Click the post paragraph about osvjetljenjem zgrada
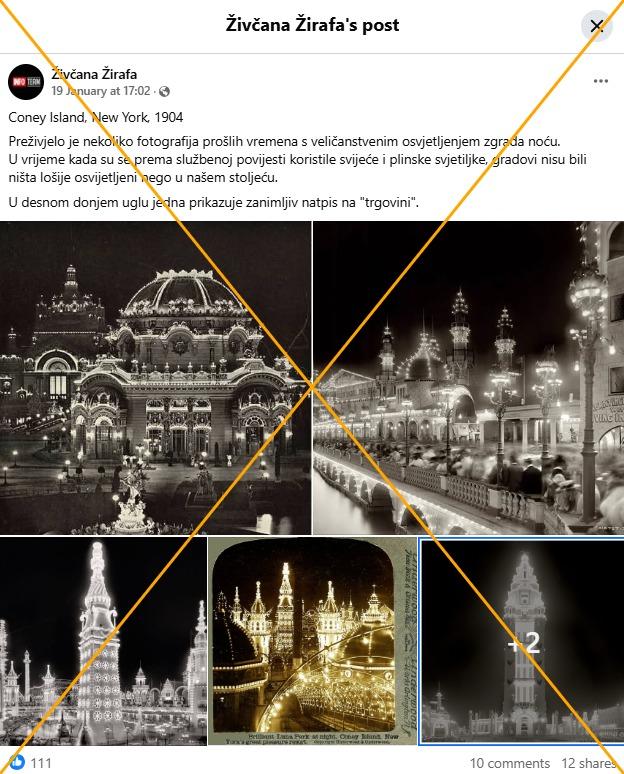Viewport: 624px width, 774px height. point(298,159)
